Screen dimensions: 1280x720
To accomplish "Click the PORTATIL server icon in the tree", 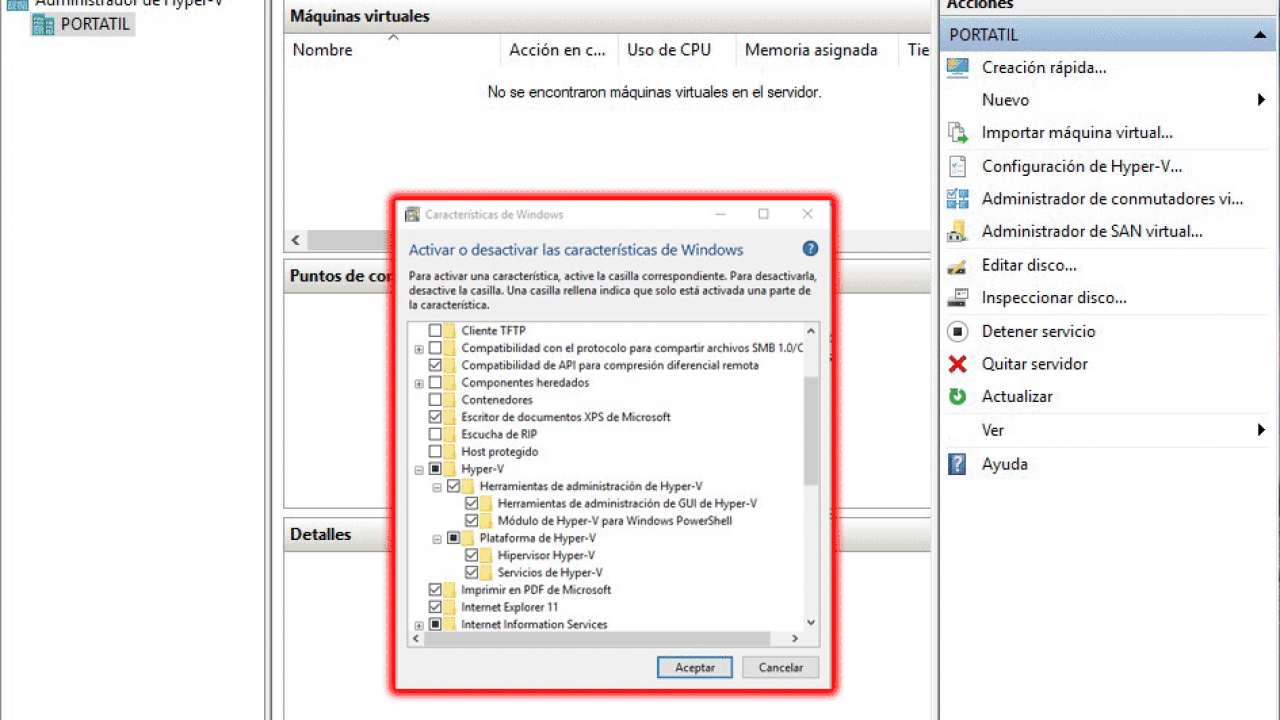I will click(43, 24).
